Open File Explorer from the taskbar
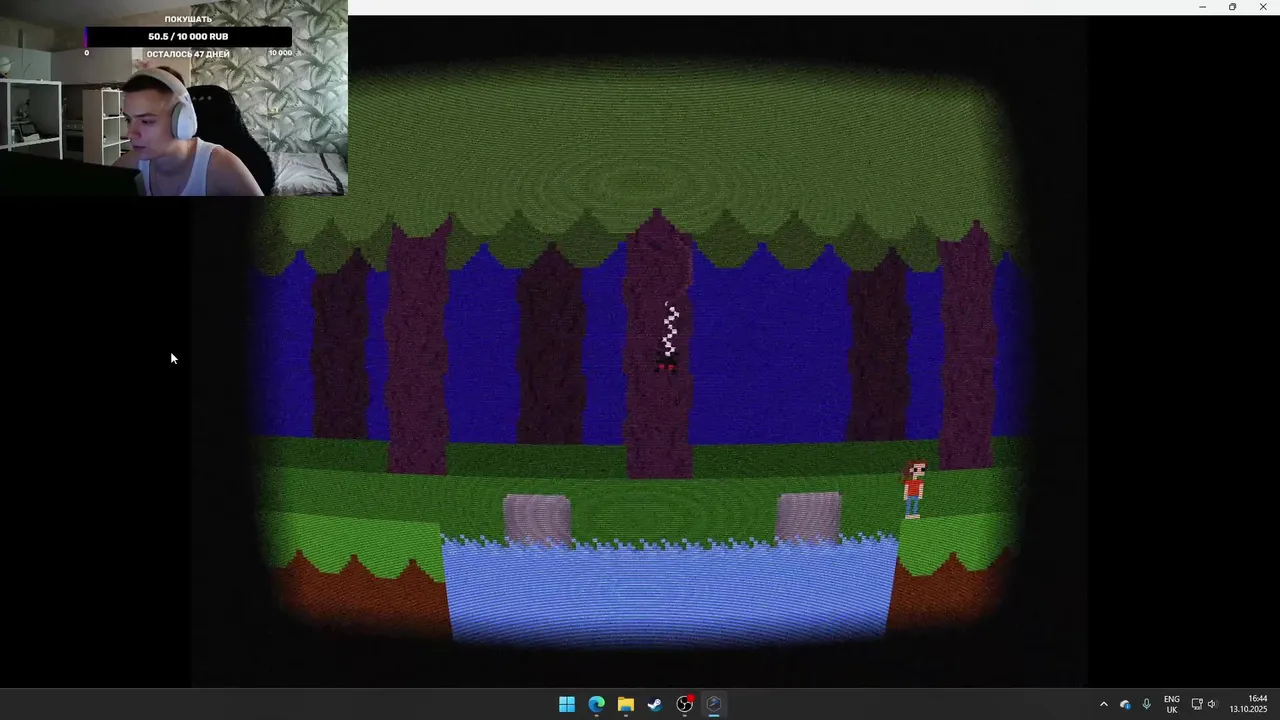This screenshot has height=720, width=1280. coord(625,704)
